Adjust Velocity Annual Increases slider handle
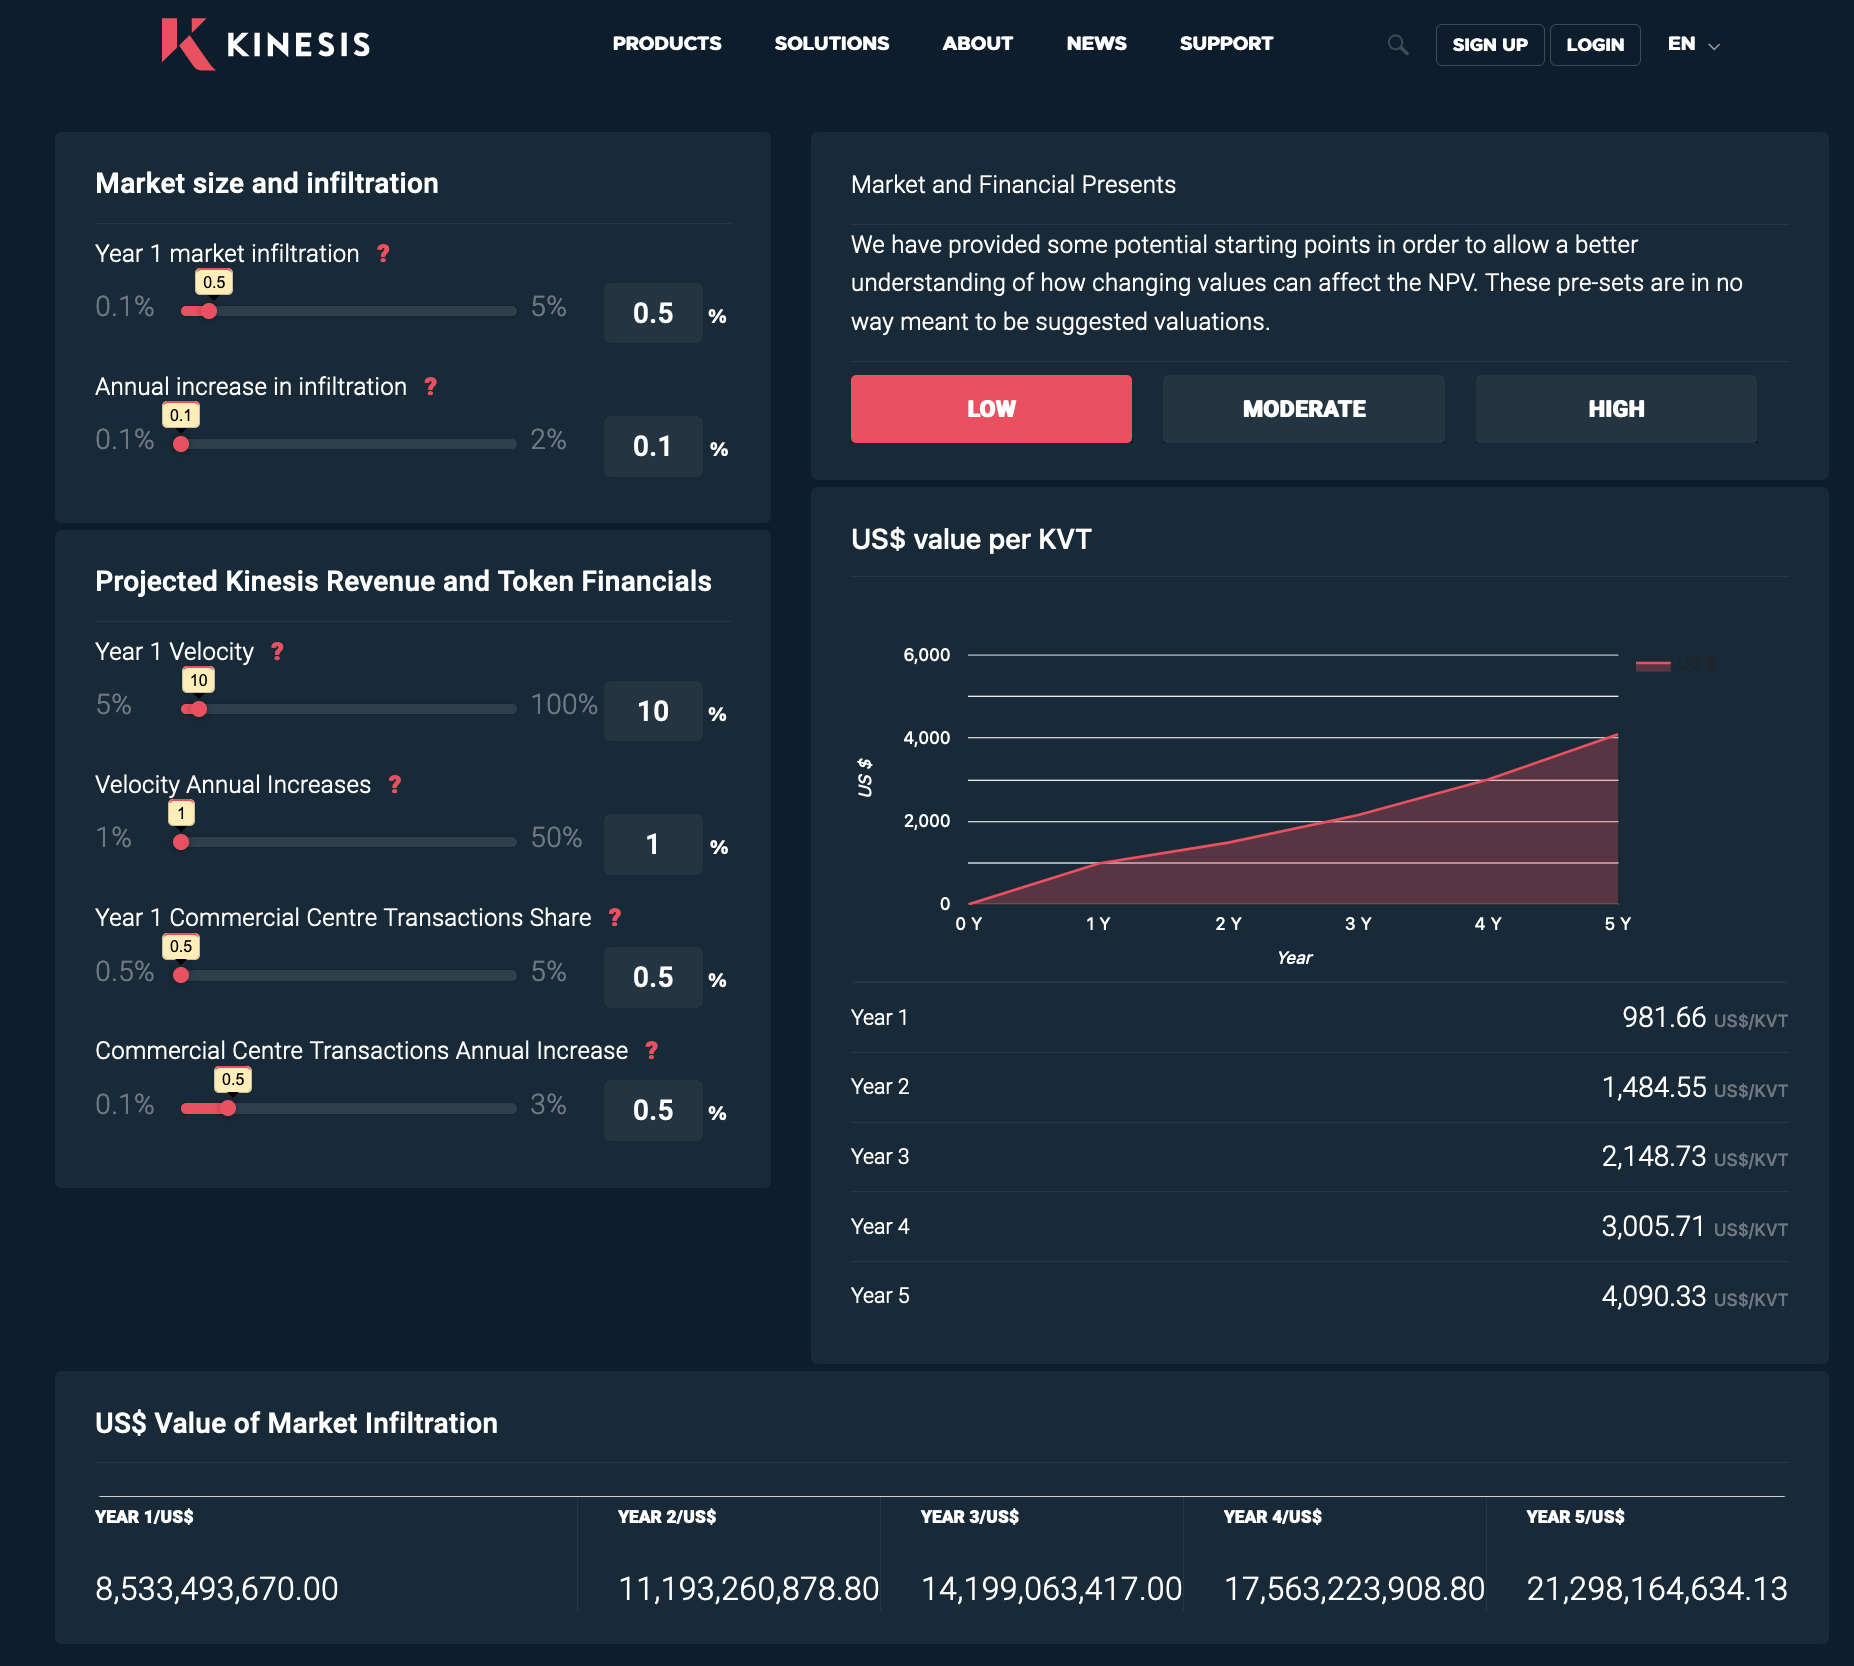 click(181, 842)
